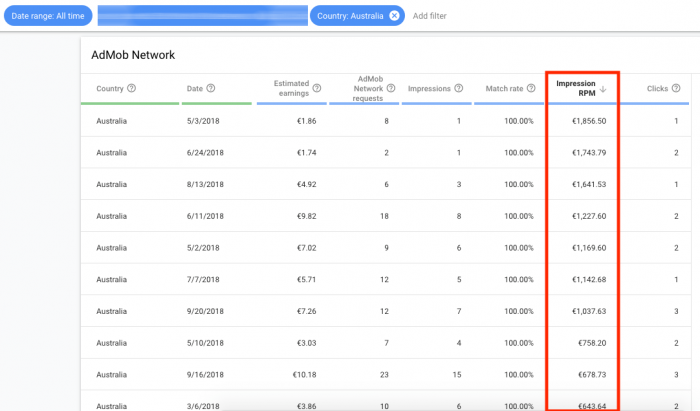Select date 5/2/2018

pyautogui.click(x=203, y=248)
